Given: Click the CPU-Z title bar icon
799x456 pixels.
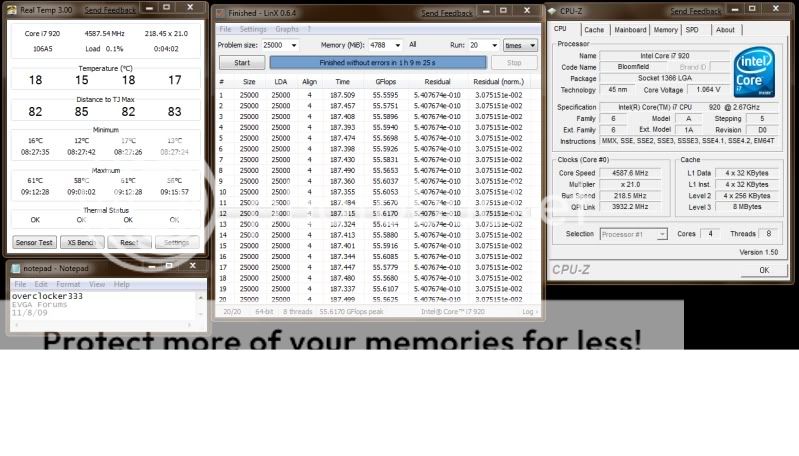Looking at the screenshot, I should pyautogui.click(x=553, y=11).
